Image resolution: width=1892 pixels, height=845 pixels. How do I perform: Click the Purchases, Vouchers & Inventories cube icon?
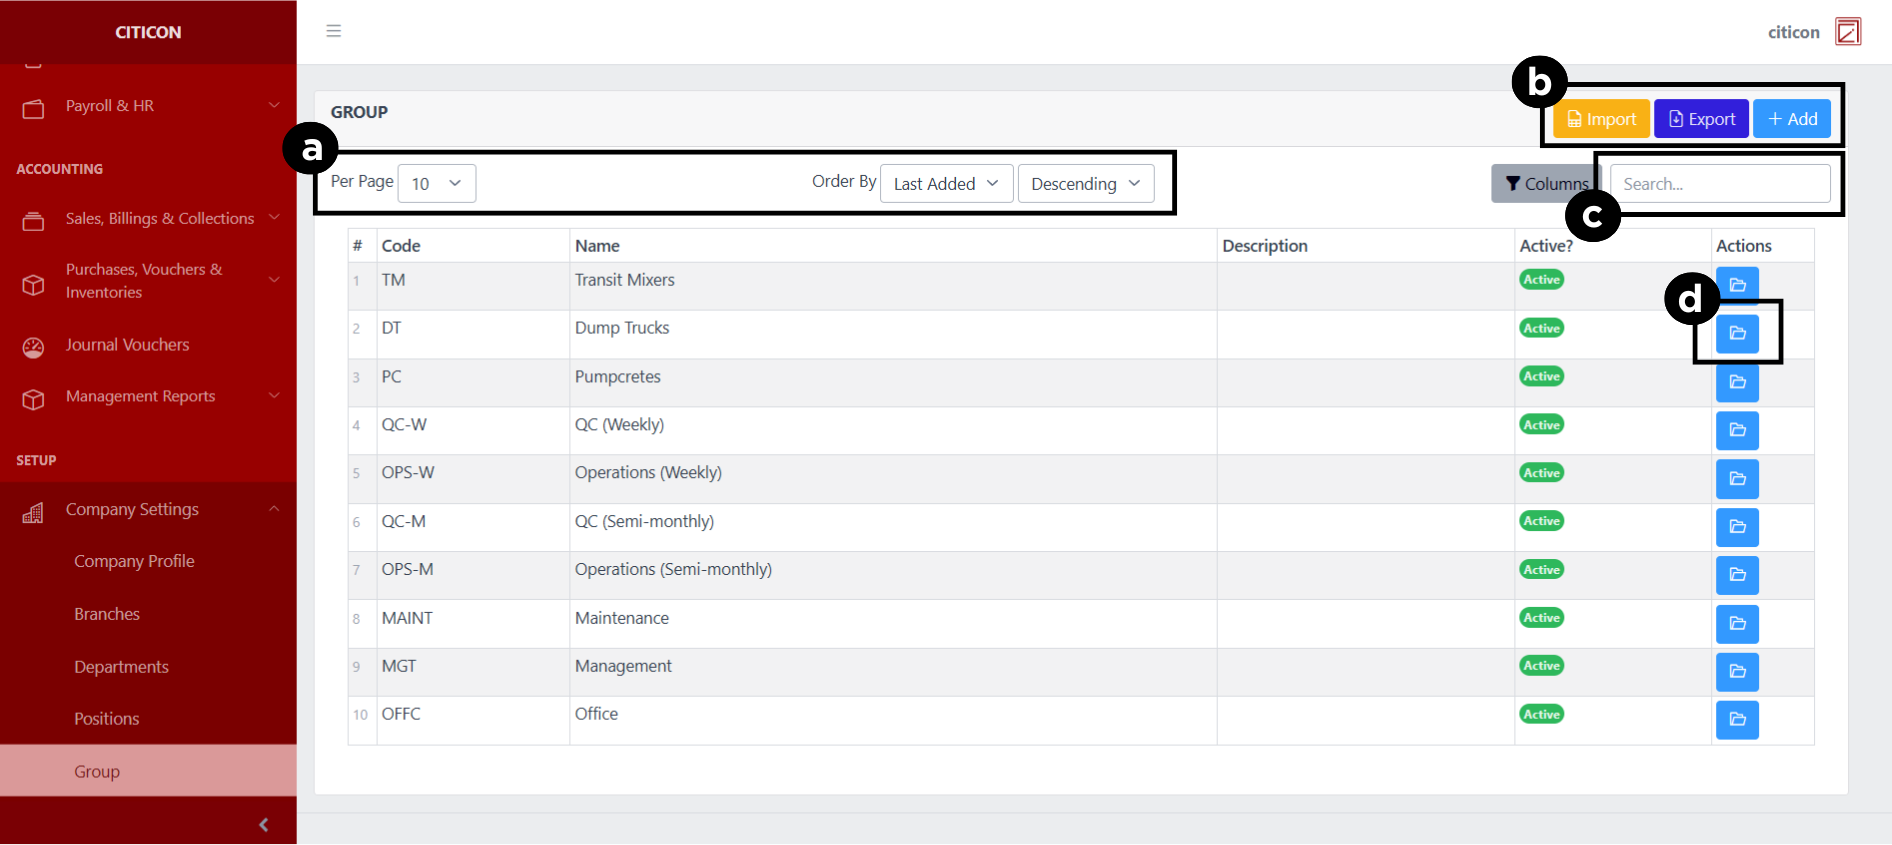click(34, 284)
